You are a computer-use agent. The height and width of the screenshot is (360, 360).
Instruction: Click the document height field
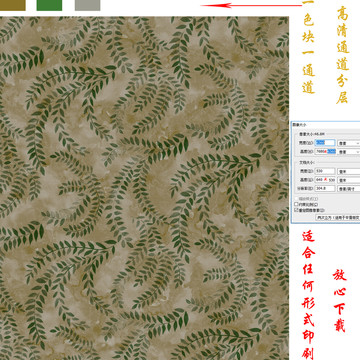[x=325, y=180]
